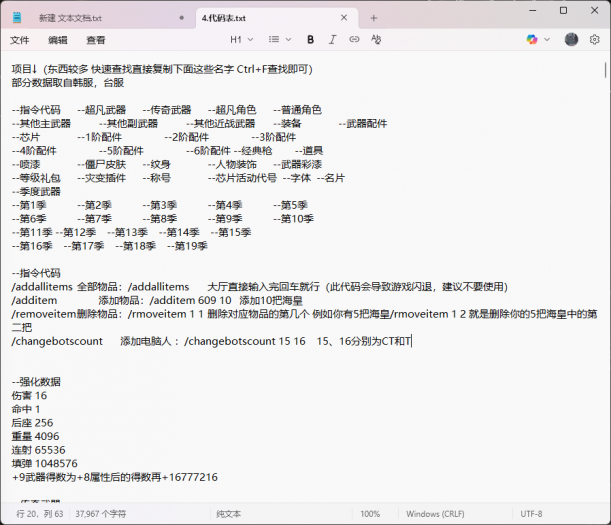
Task: Click the text --武器配件
Action: [363, 124]
